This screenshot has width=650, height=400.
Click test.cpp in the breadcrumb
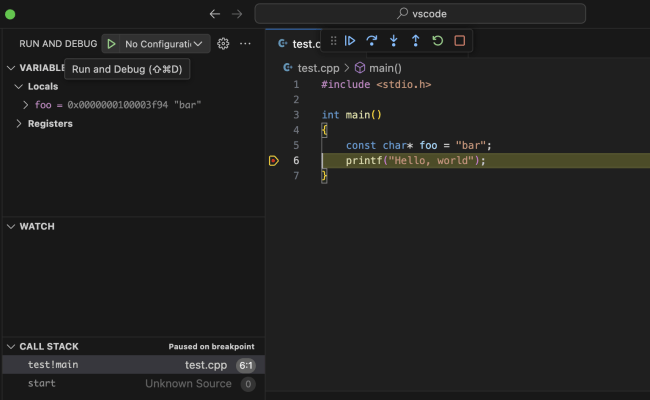coord(318,68)
